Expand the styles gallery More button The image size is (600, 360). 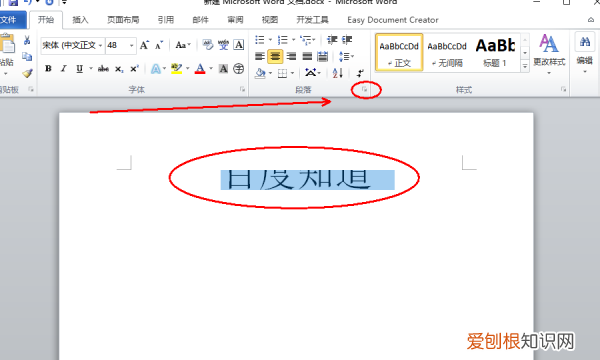click(525, 66)
